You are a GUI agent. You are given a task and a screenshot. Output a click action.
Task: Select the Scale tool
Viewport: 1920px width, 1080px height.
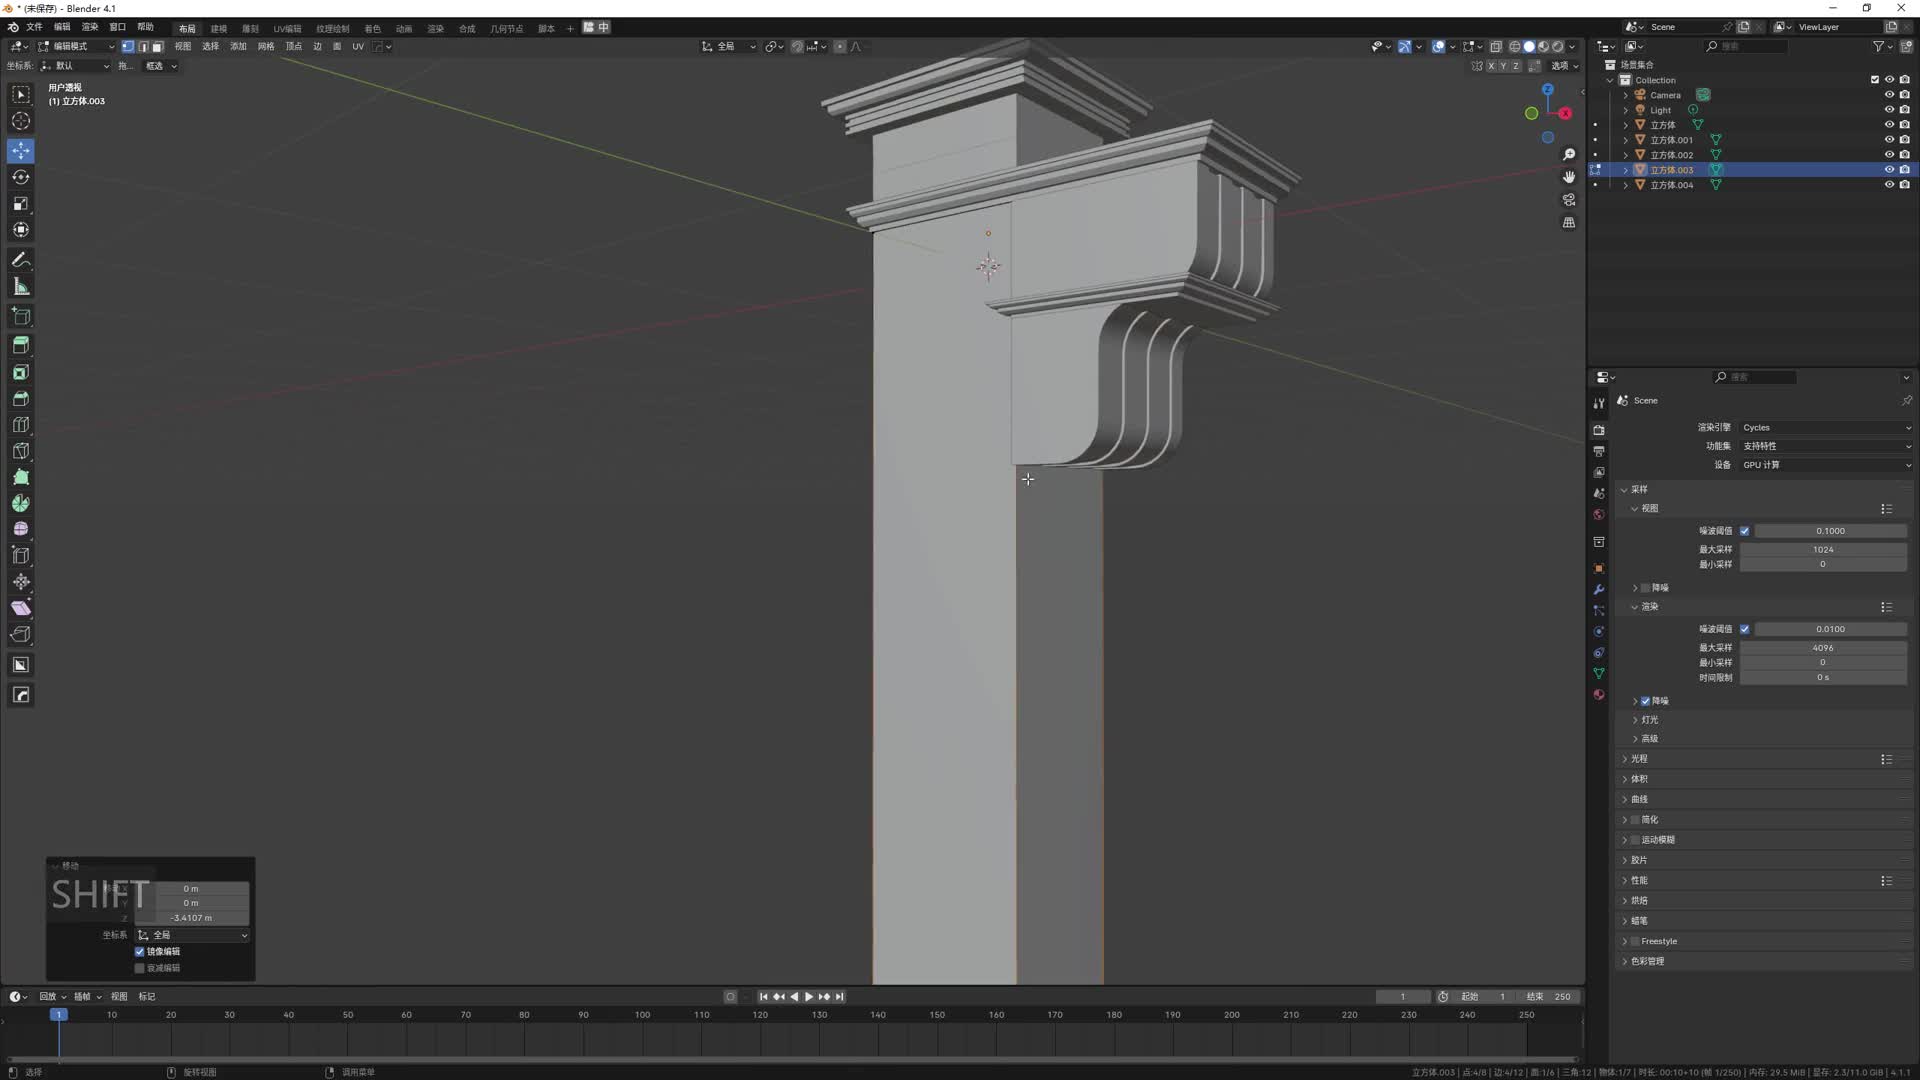[21, 204]
